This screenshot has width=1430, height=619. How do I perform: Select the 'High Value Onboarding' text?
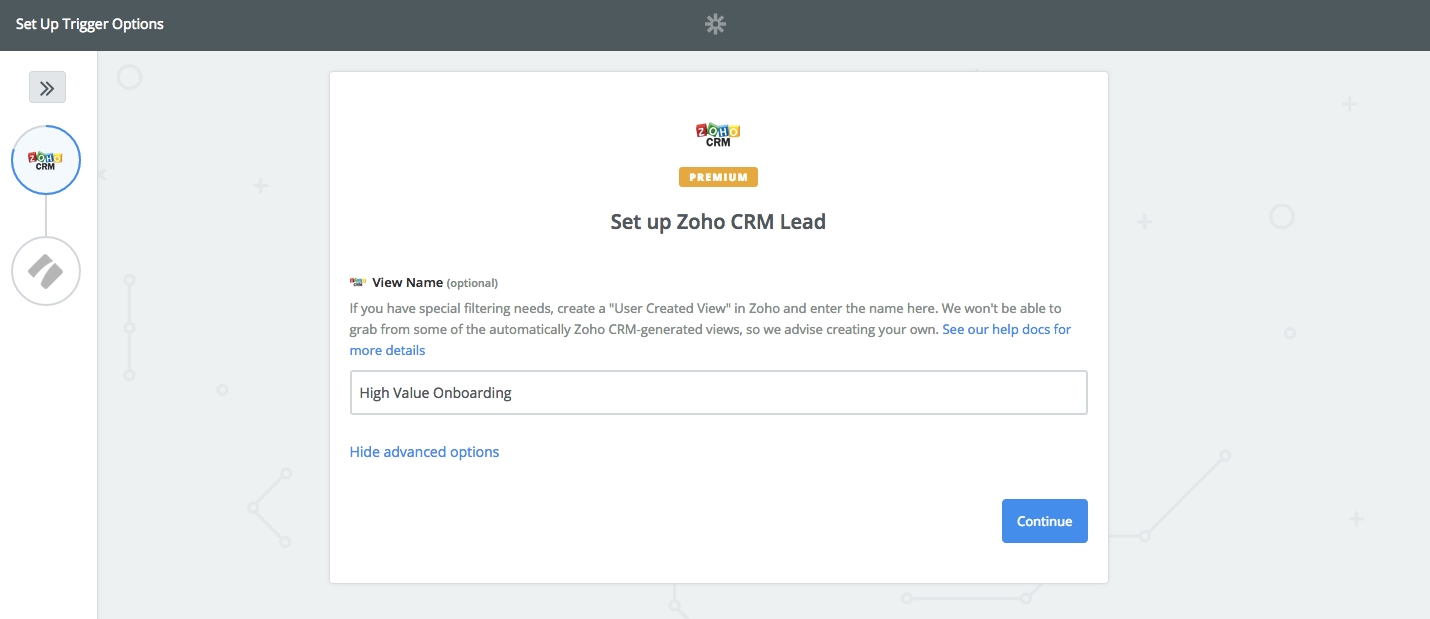click(x=435, y=393)
